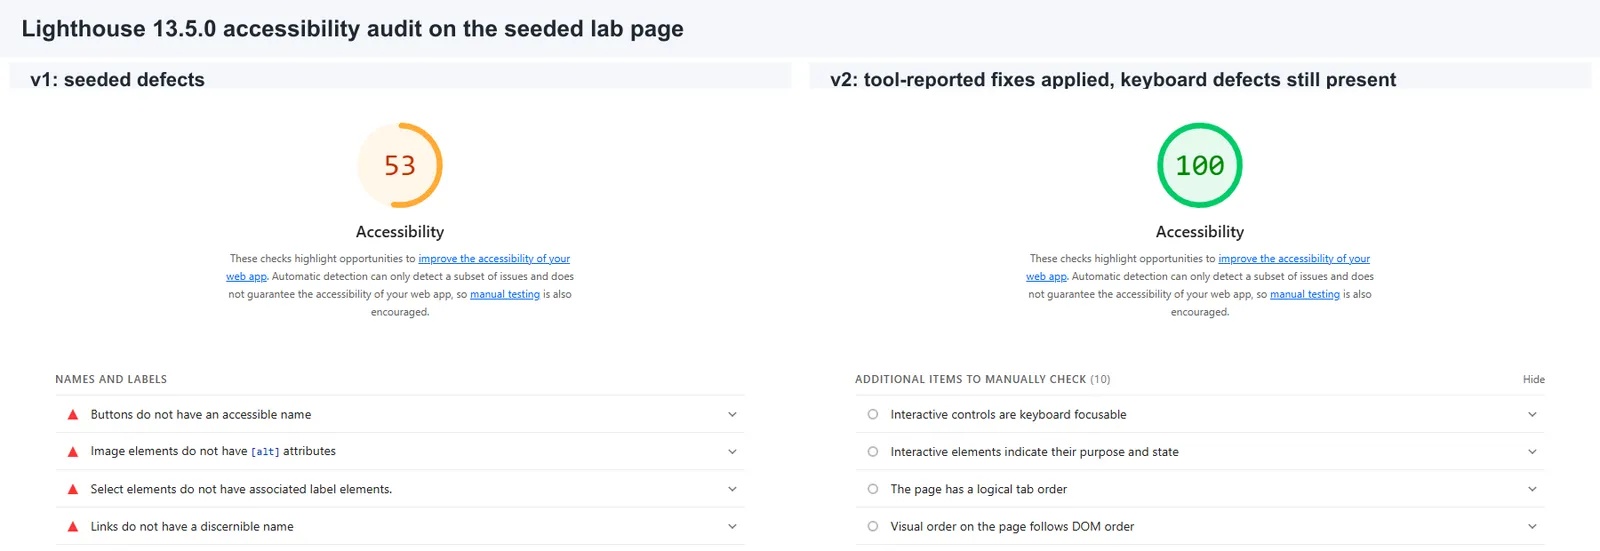Click 'Visual order on the page follows DOM order' text
This screenshot has height=551, width=1600.
click(1012, 526)
